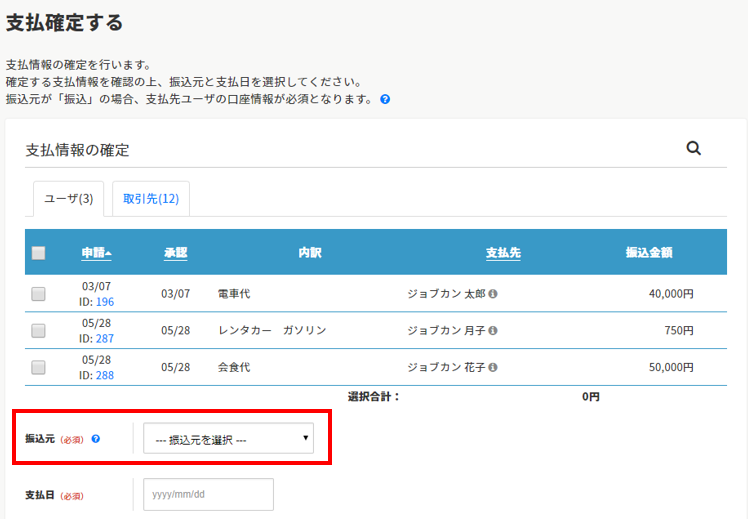Open application ID 288 link
The image size is (748, 519).
[105, 376]
